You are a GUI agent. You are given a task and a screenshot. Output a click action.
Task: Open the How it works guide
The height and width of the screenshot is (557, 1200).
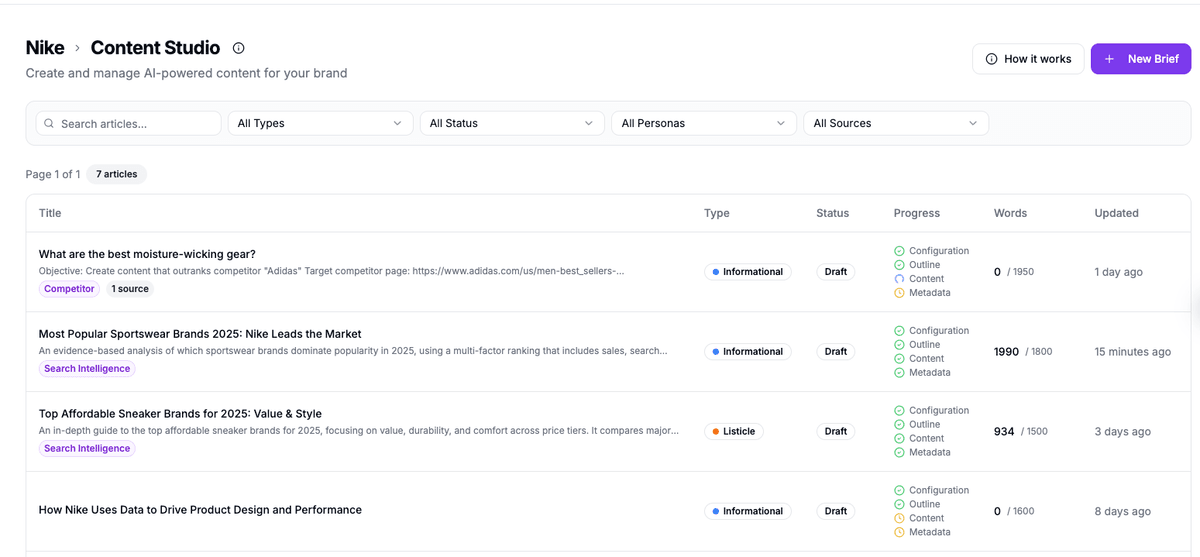click(1027, 59)
